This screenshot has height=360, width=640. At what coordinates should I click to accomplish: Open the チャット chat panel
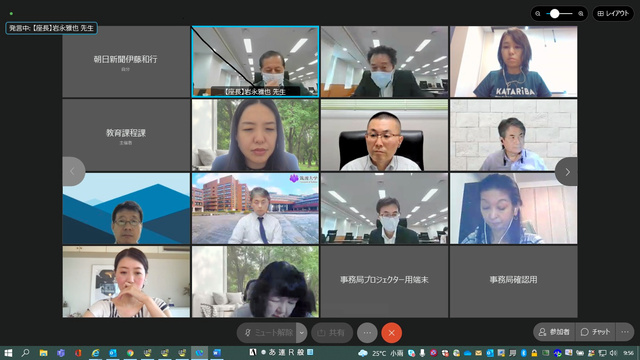coord(596,332)
